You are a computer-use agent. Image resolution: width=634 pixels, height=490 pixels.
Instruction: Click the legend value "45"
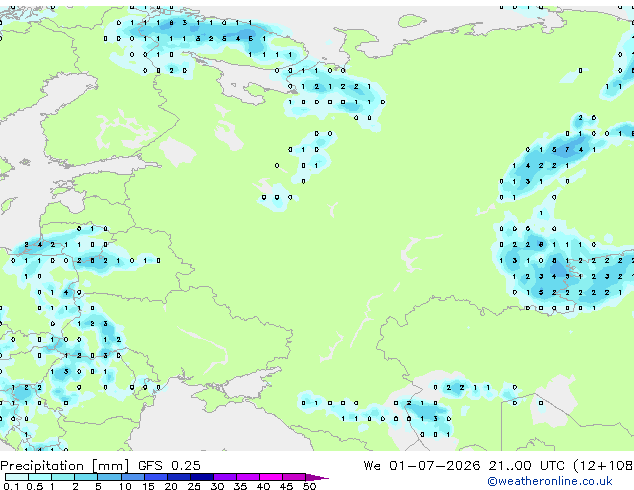[x=286, y=486]
